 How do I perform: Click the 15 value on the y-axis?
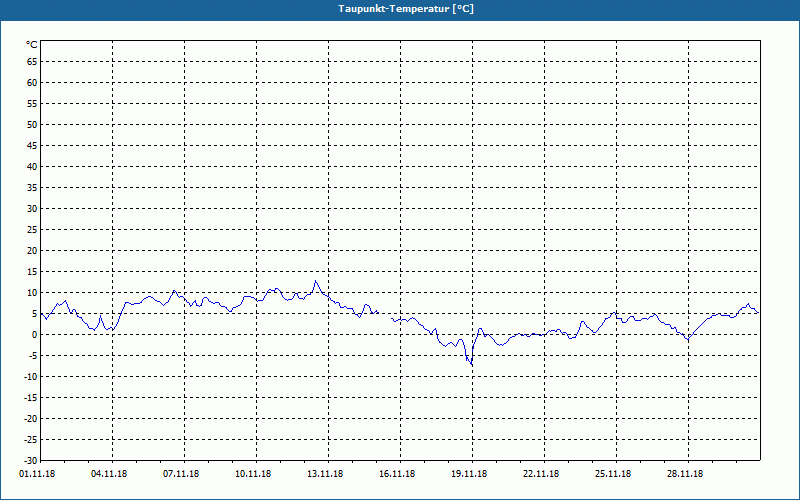pos(32,272)
